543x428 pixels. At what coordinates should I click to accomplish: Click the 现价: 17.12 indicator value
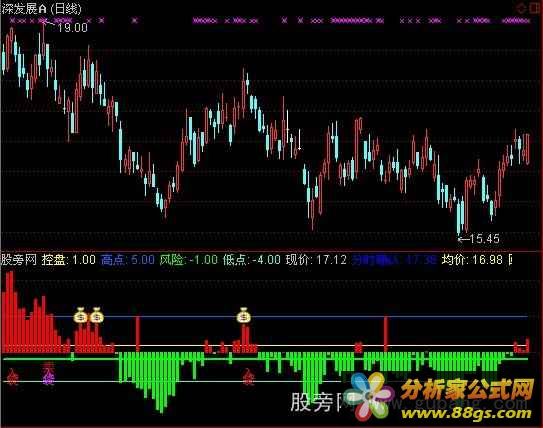(316, 259)
